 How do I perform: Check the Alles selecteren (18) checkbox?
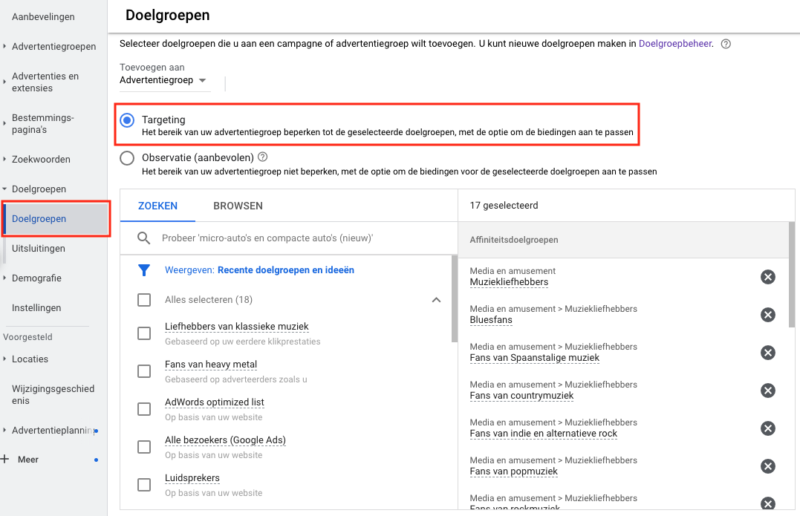tap(144, 300)
